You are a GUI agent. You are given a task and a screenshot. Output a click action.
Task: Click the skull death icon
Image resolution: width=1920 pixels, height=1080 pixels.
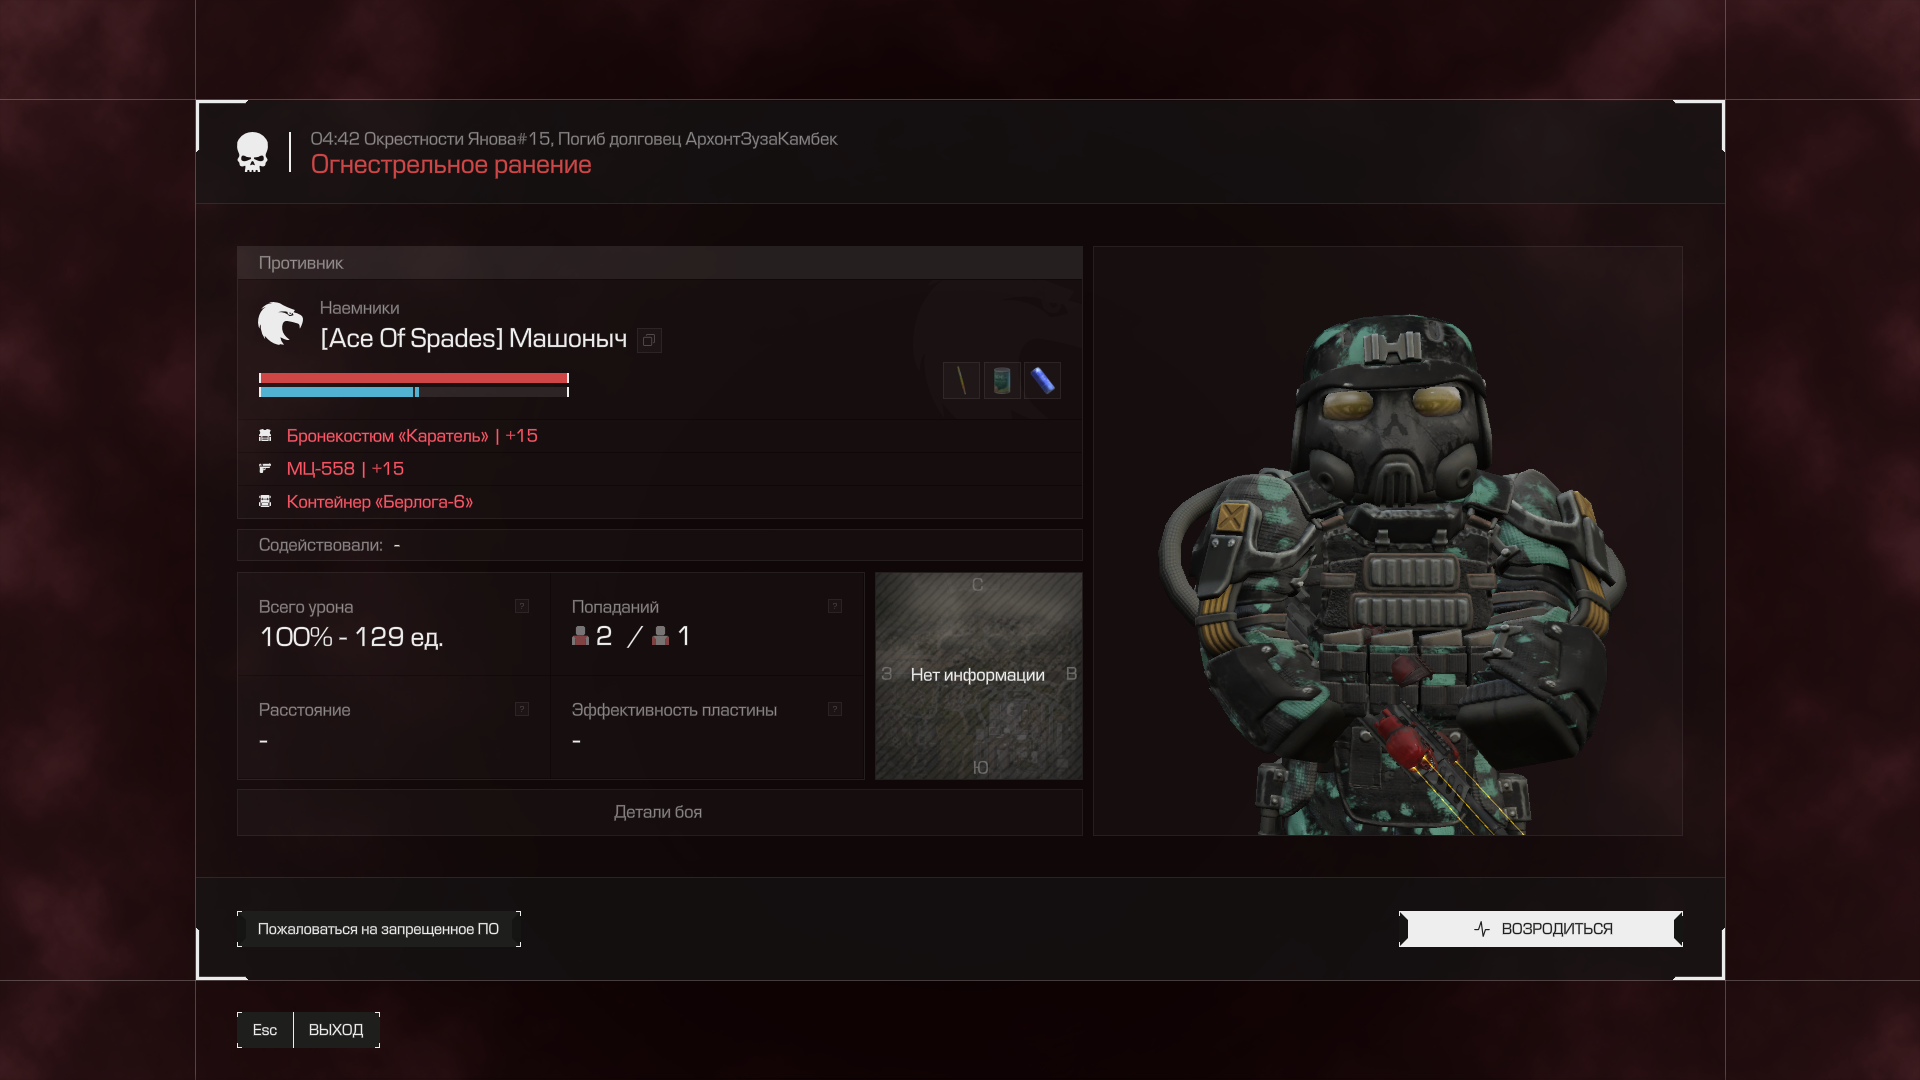coord(252,152)
